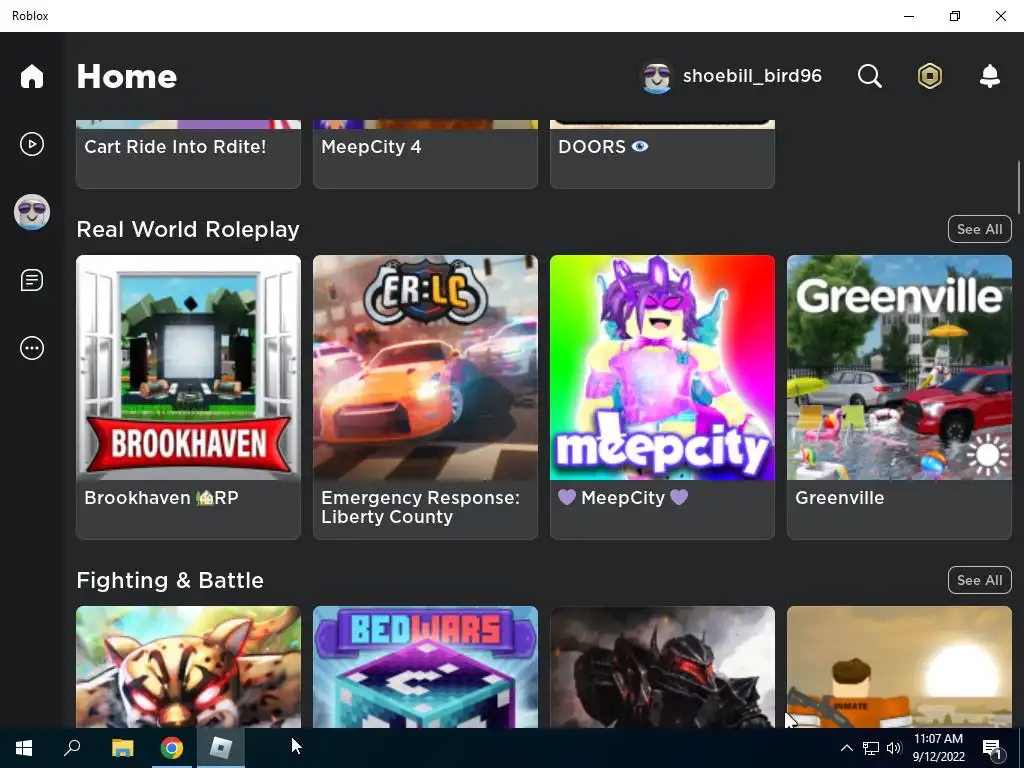Click See All for Fighting & Battle
Image resolution: width=1024 pixels, height=768 pixels.
[979, 580]
